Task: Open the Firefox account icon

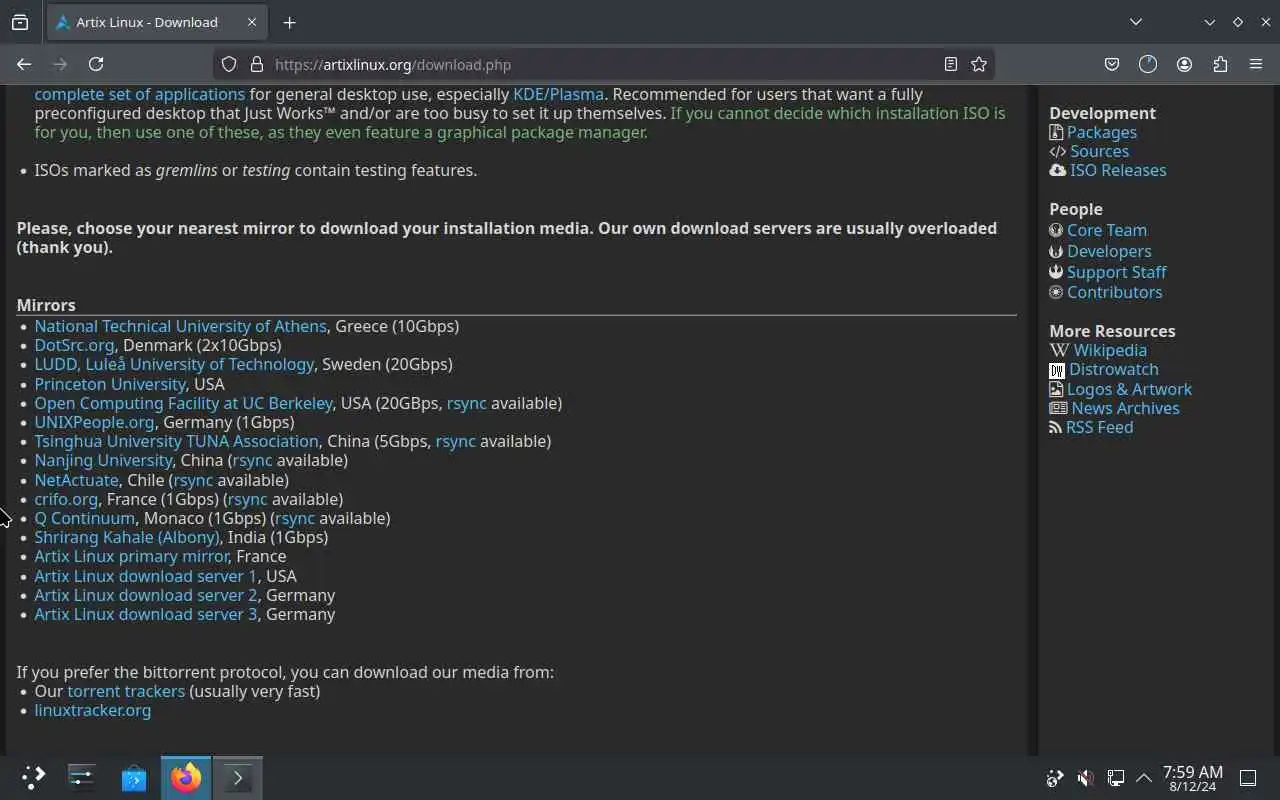Action: point(1184,64)
